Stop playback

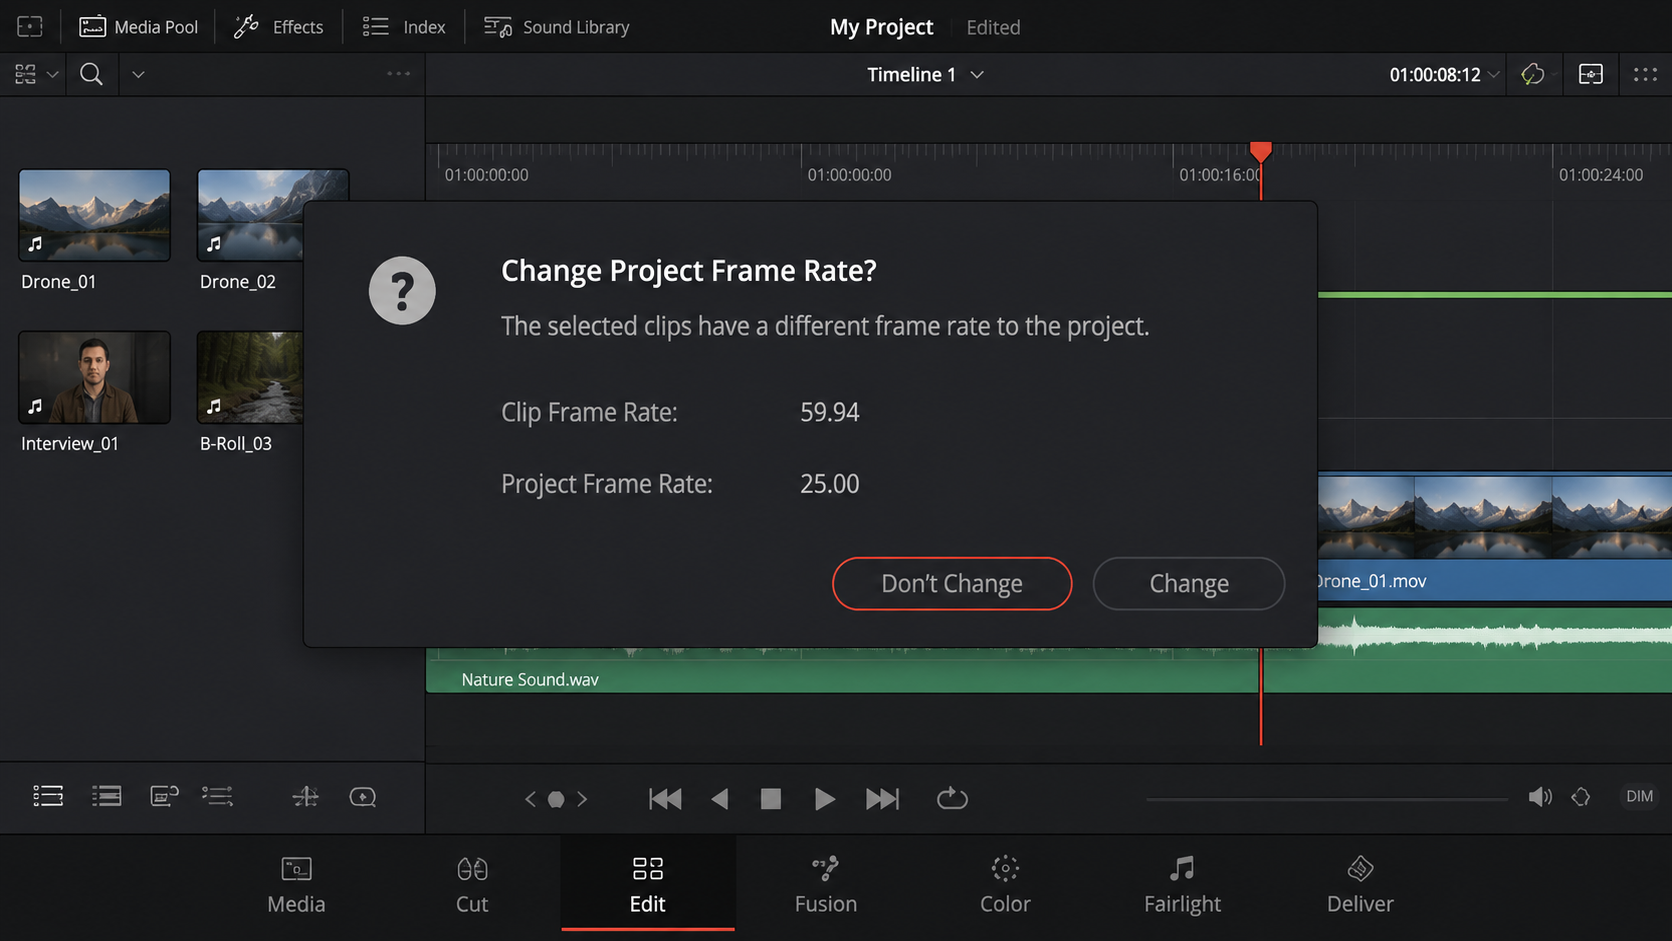770,798
